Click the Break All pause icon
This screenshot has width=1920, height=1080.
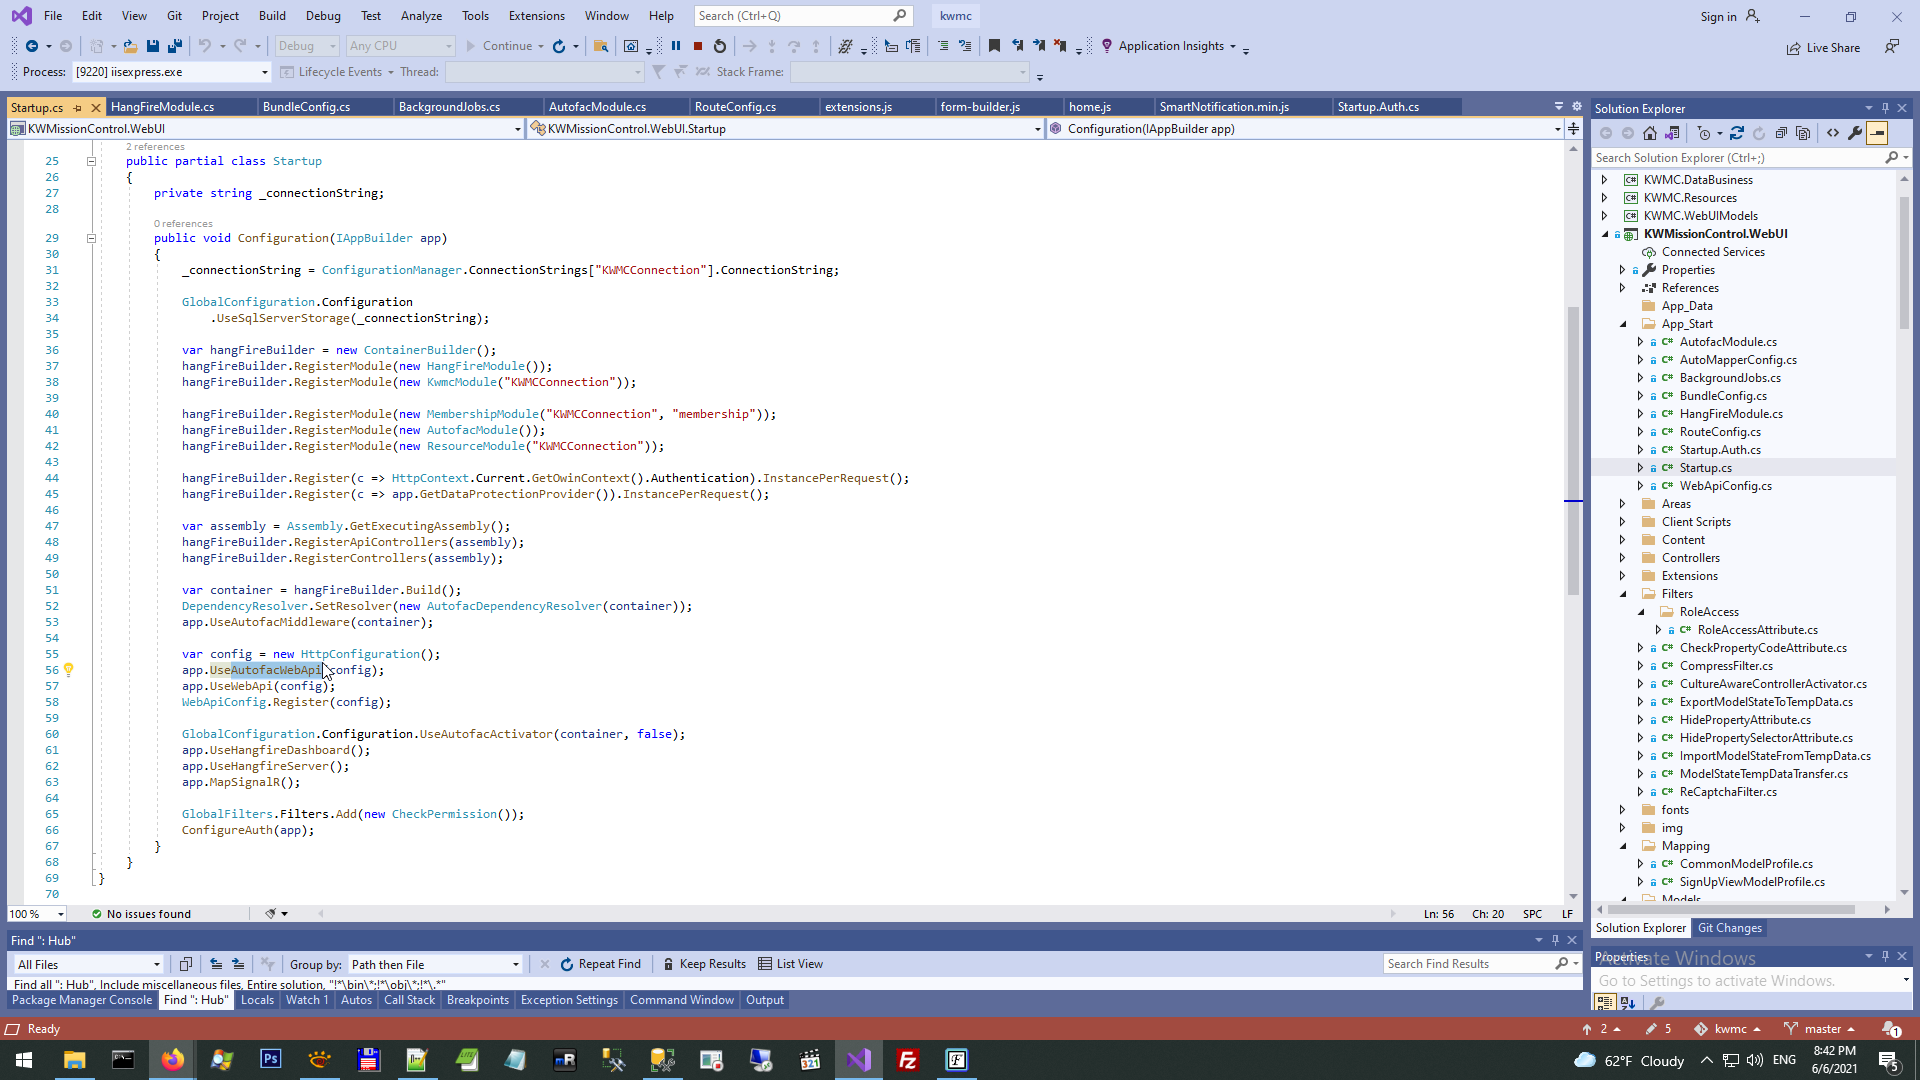click(x=676, y=46)
